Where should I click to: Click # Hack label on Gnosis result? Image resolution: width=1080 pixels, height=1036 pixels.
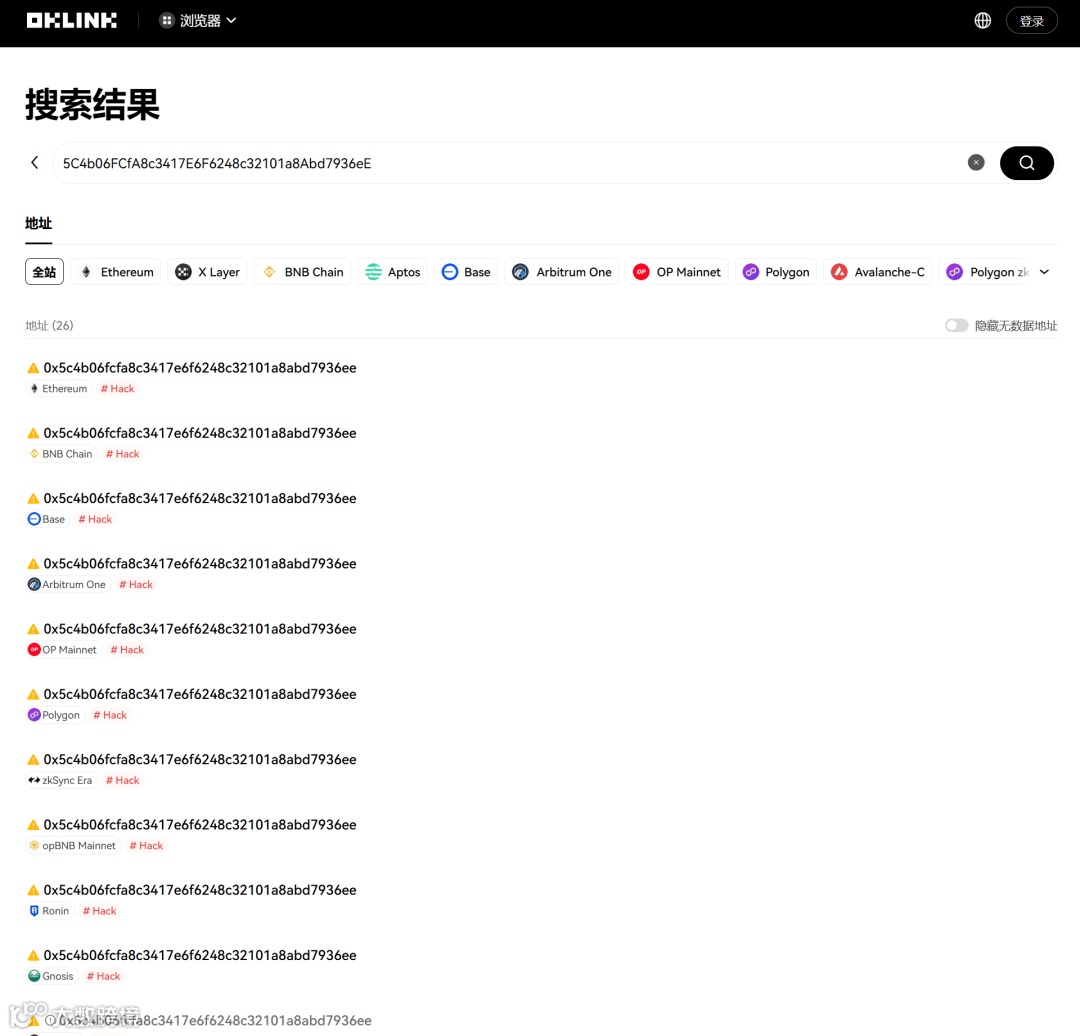tap(104, 976)
